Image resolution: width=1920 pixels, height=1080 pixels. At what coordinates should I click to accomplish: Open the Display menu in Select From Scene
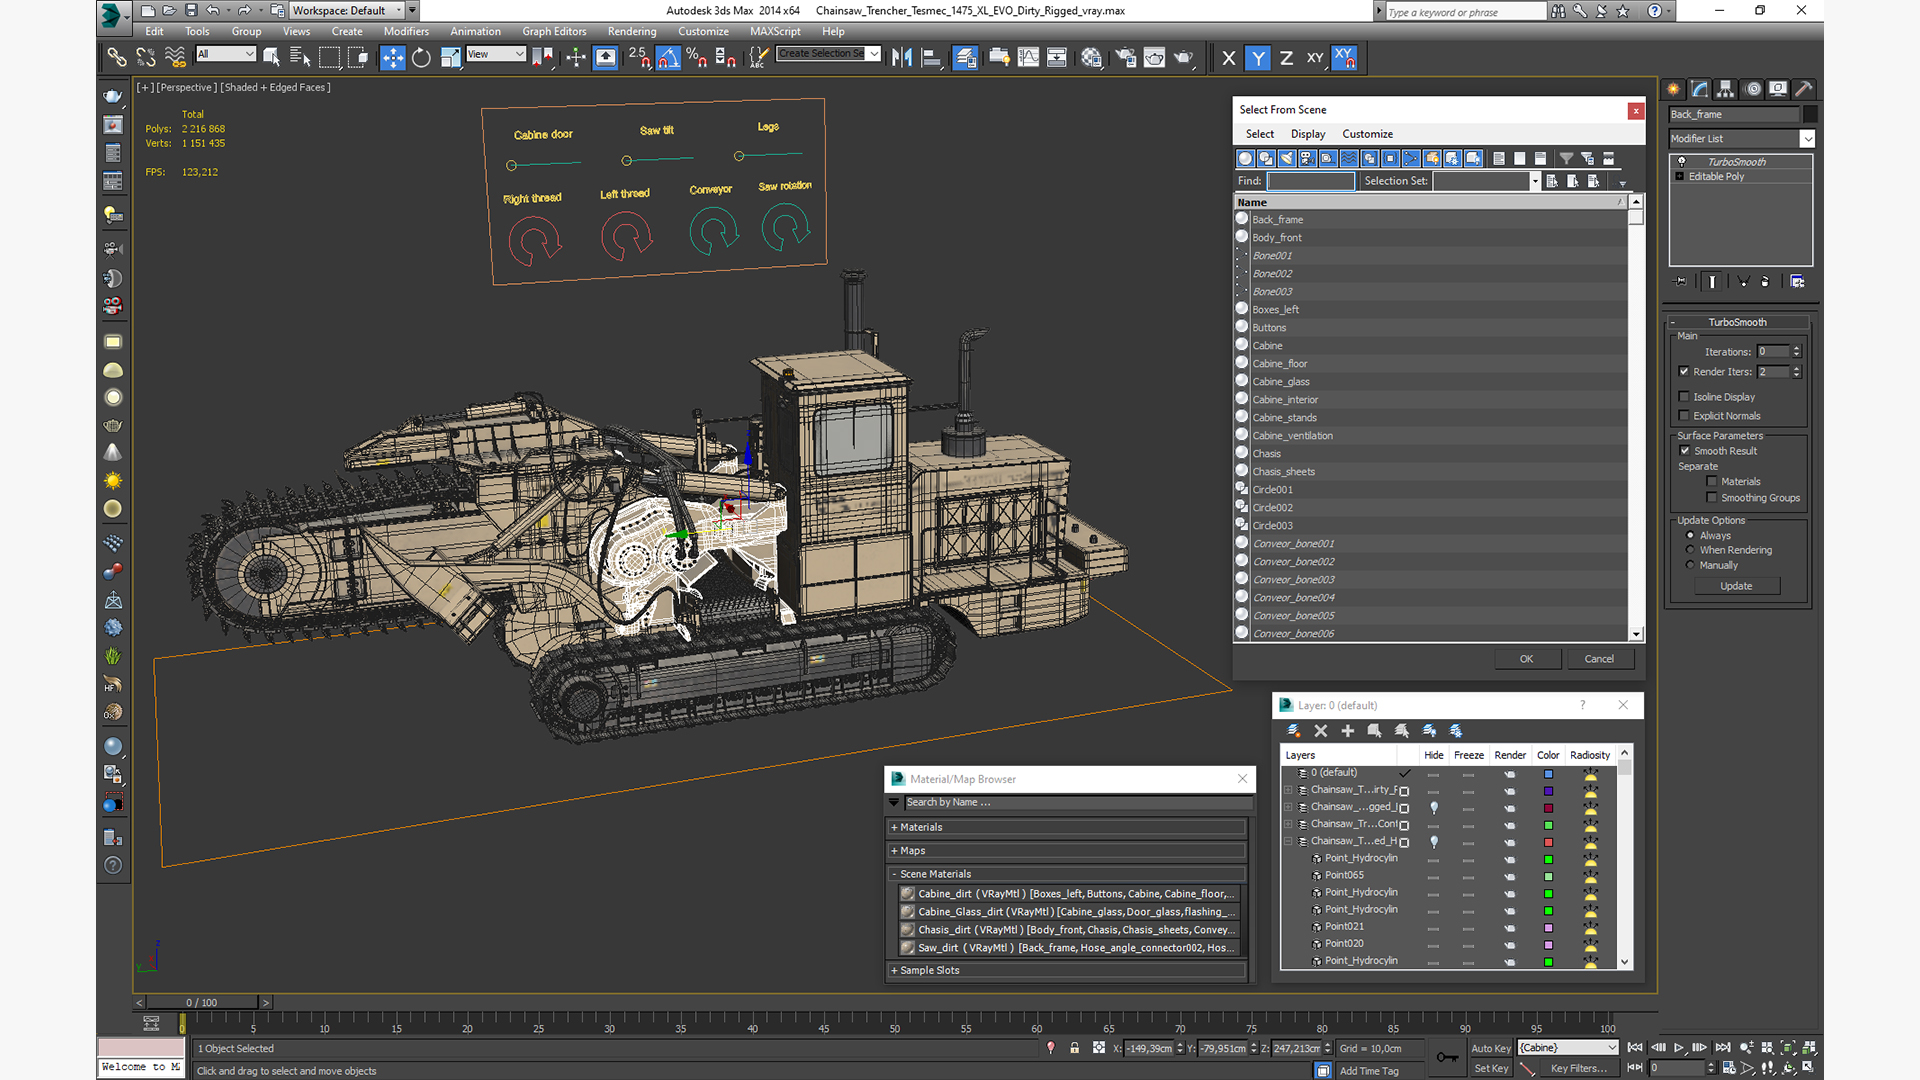click(x=1307, y=134)
